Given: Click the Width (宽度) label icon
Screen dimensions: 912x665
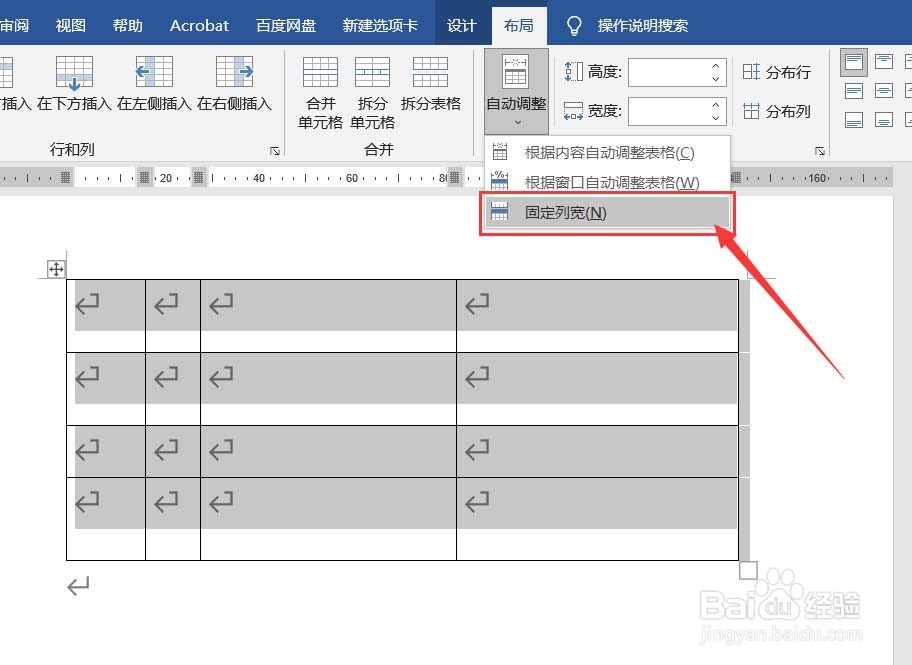Looking at the screenshot, I should pos(573,111).
